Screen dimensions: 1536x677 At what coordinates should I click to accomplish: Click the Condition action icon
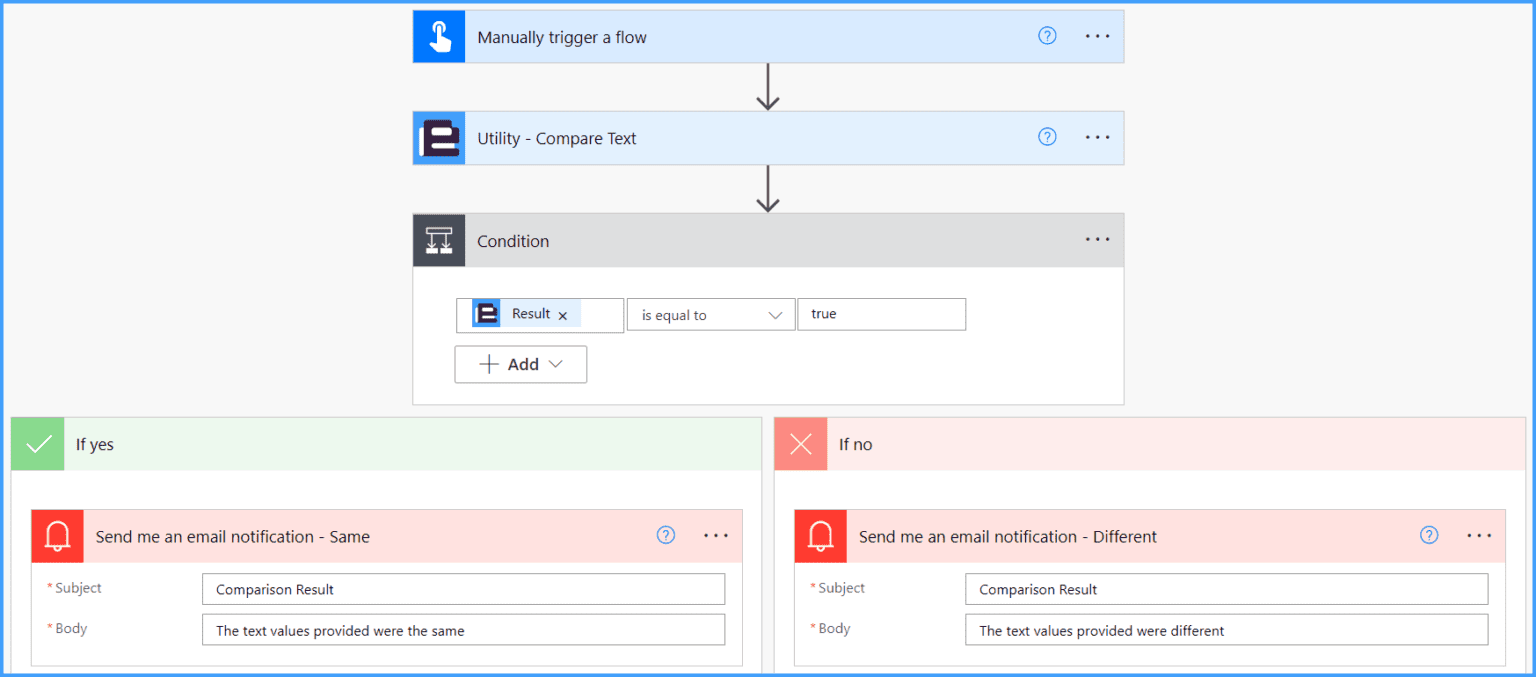tap(438, 240)
